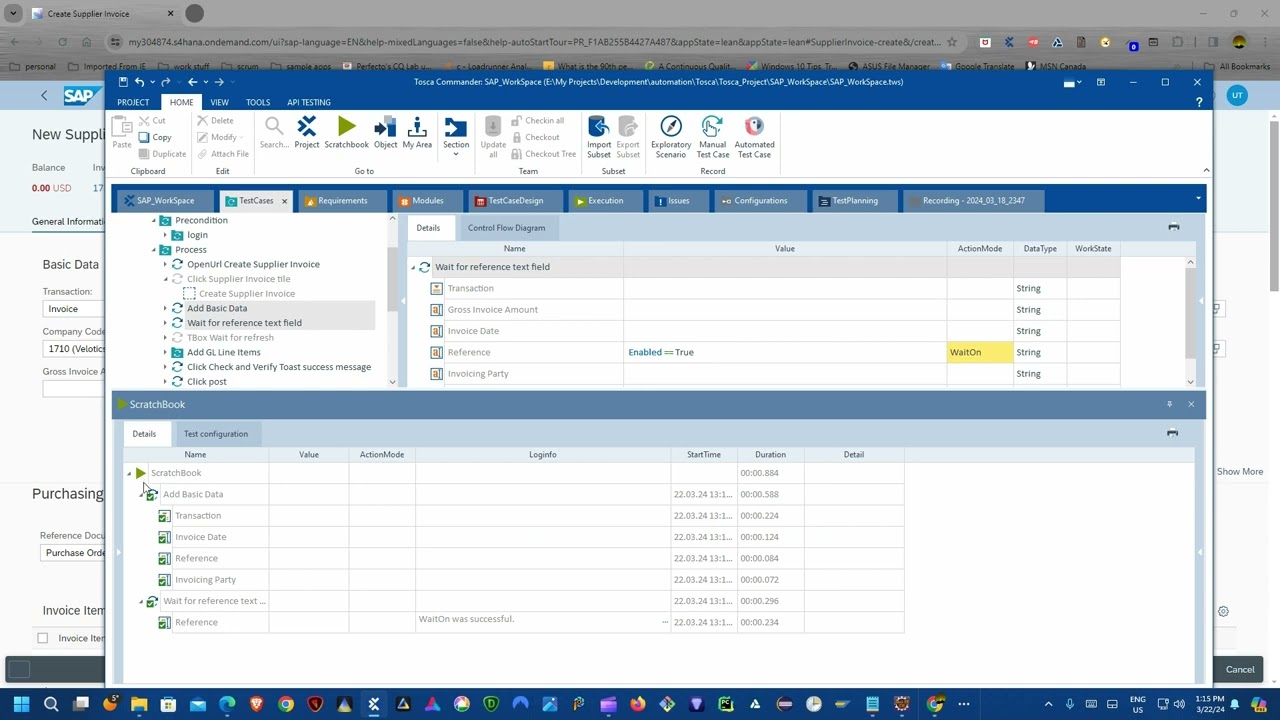Click Import Subset
The image size is (1280, 720).
pyautogui.click(x=599, y=137)
